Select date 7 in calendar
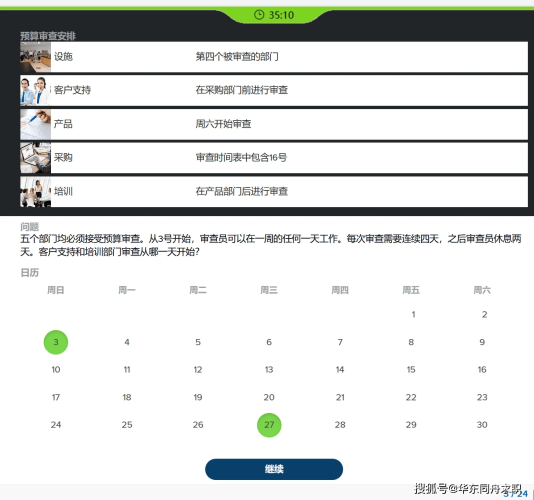The width and height of the screenshot is (534, 500). tap(340, 342)
